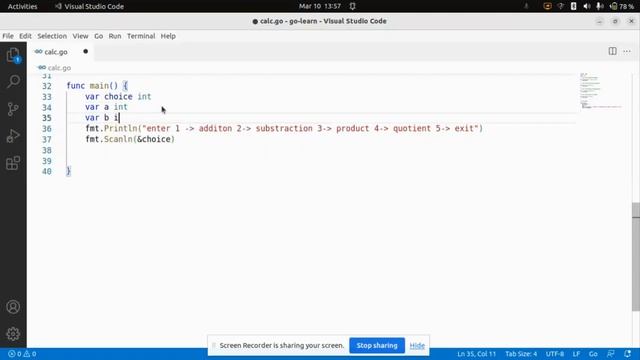Screen dimensions: 640x360
Task: Change the Go language mode
Action: coord(593,354)
